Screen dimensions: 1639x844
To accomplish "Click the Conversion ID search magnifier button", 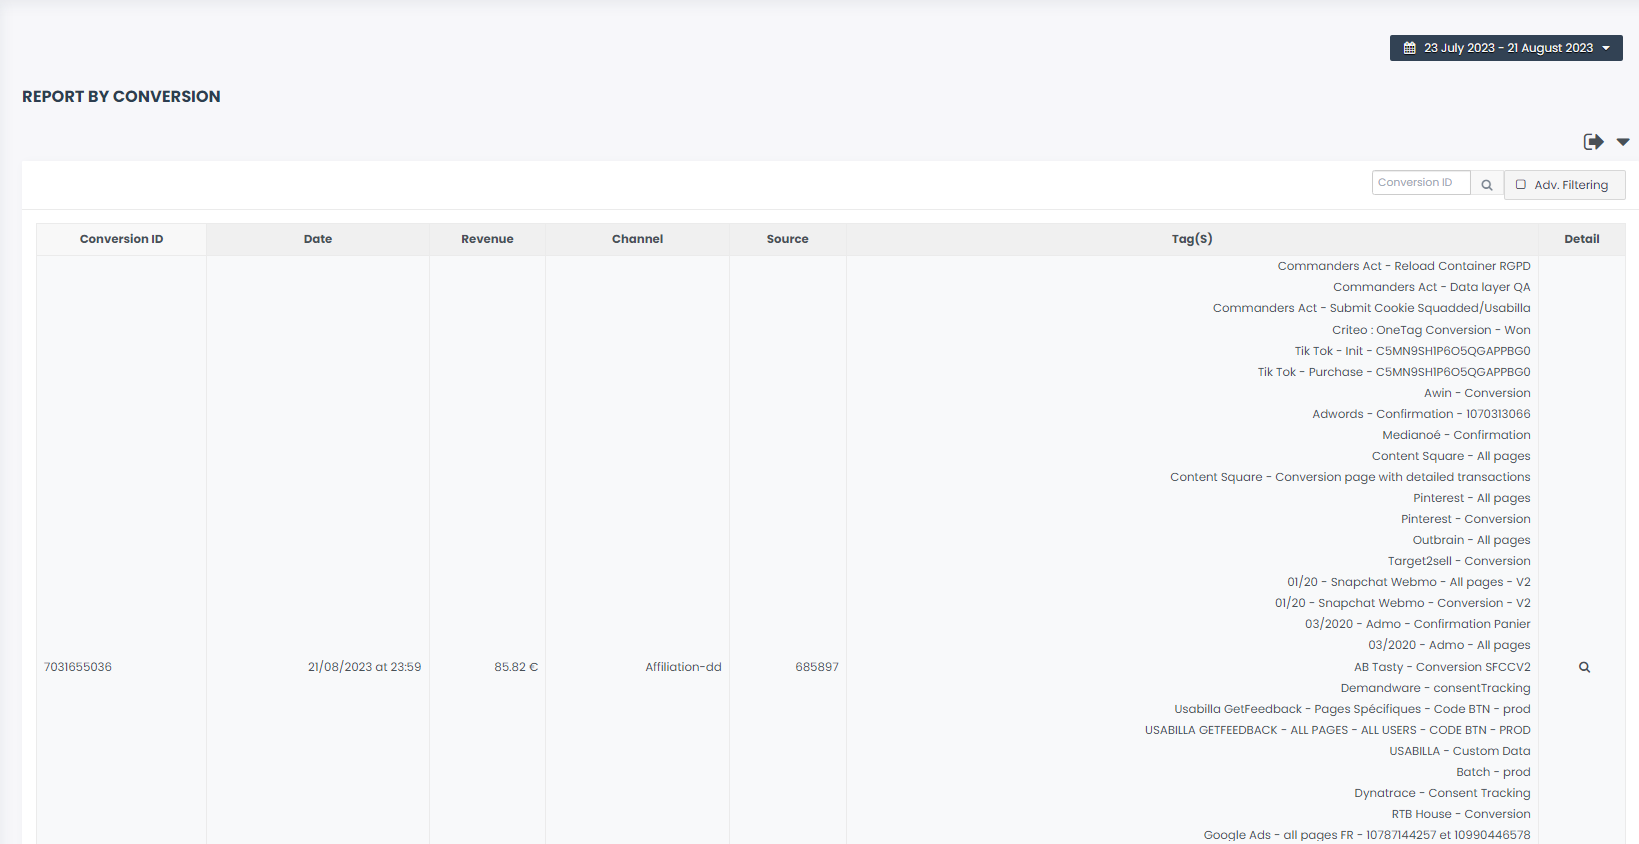I will click(1487, 185).
